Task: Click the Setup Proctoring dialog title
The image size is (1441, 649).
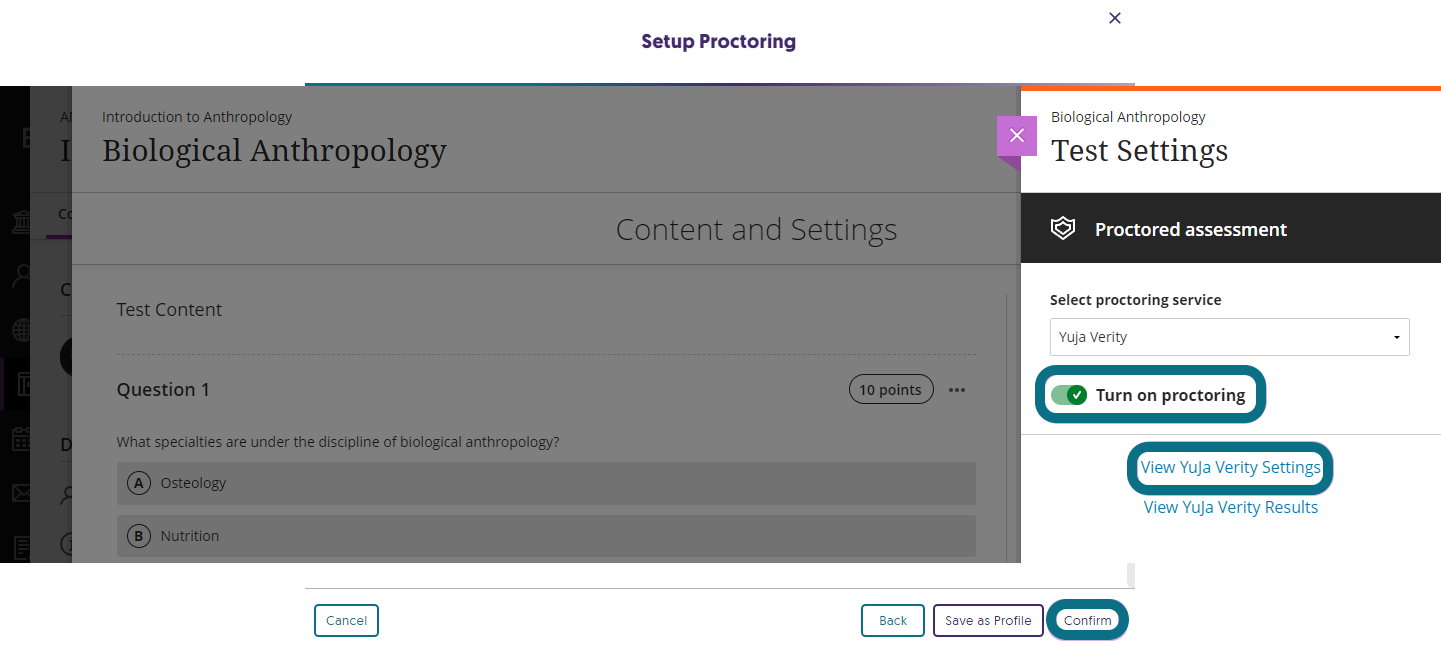Action: pyautogui.click(x=718, y=41)
